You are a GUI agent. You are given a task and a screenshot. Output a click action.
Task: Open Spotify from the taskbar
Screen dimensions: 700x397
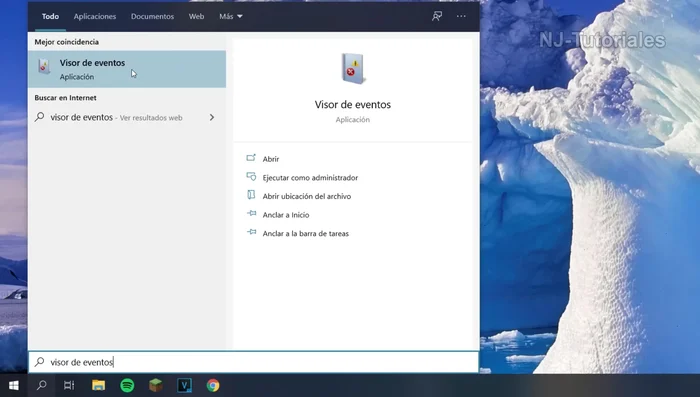127,385
